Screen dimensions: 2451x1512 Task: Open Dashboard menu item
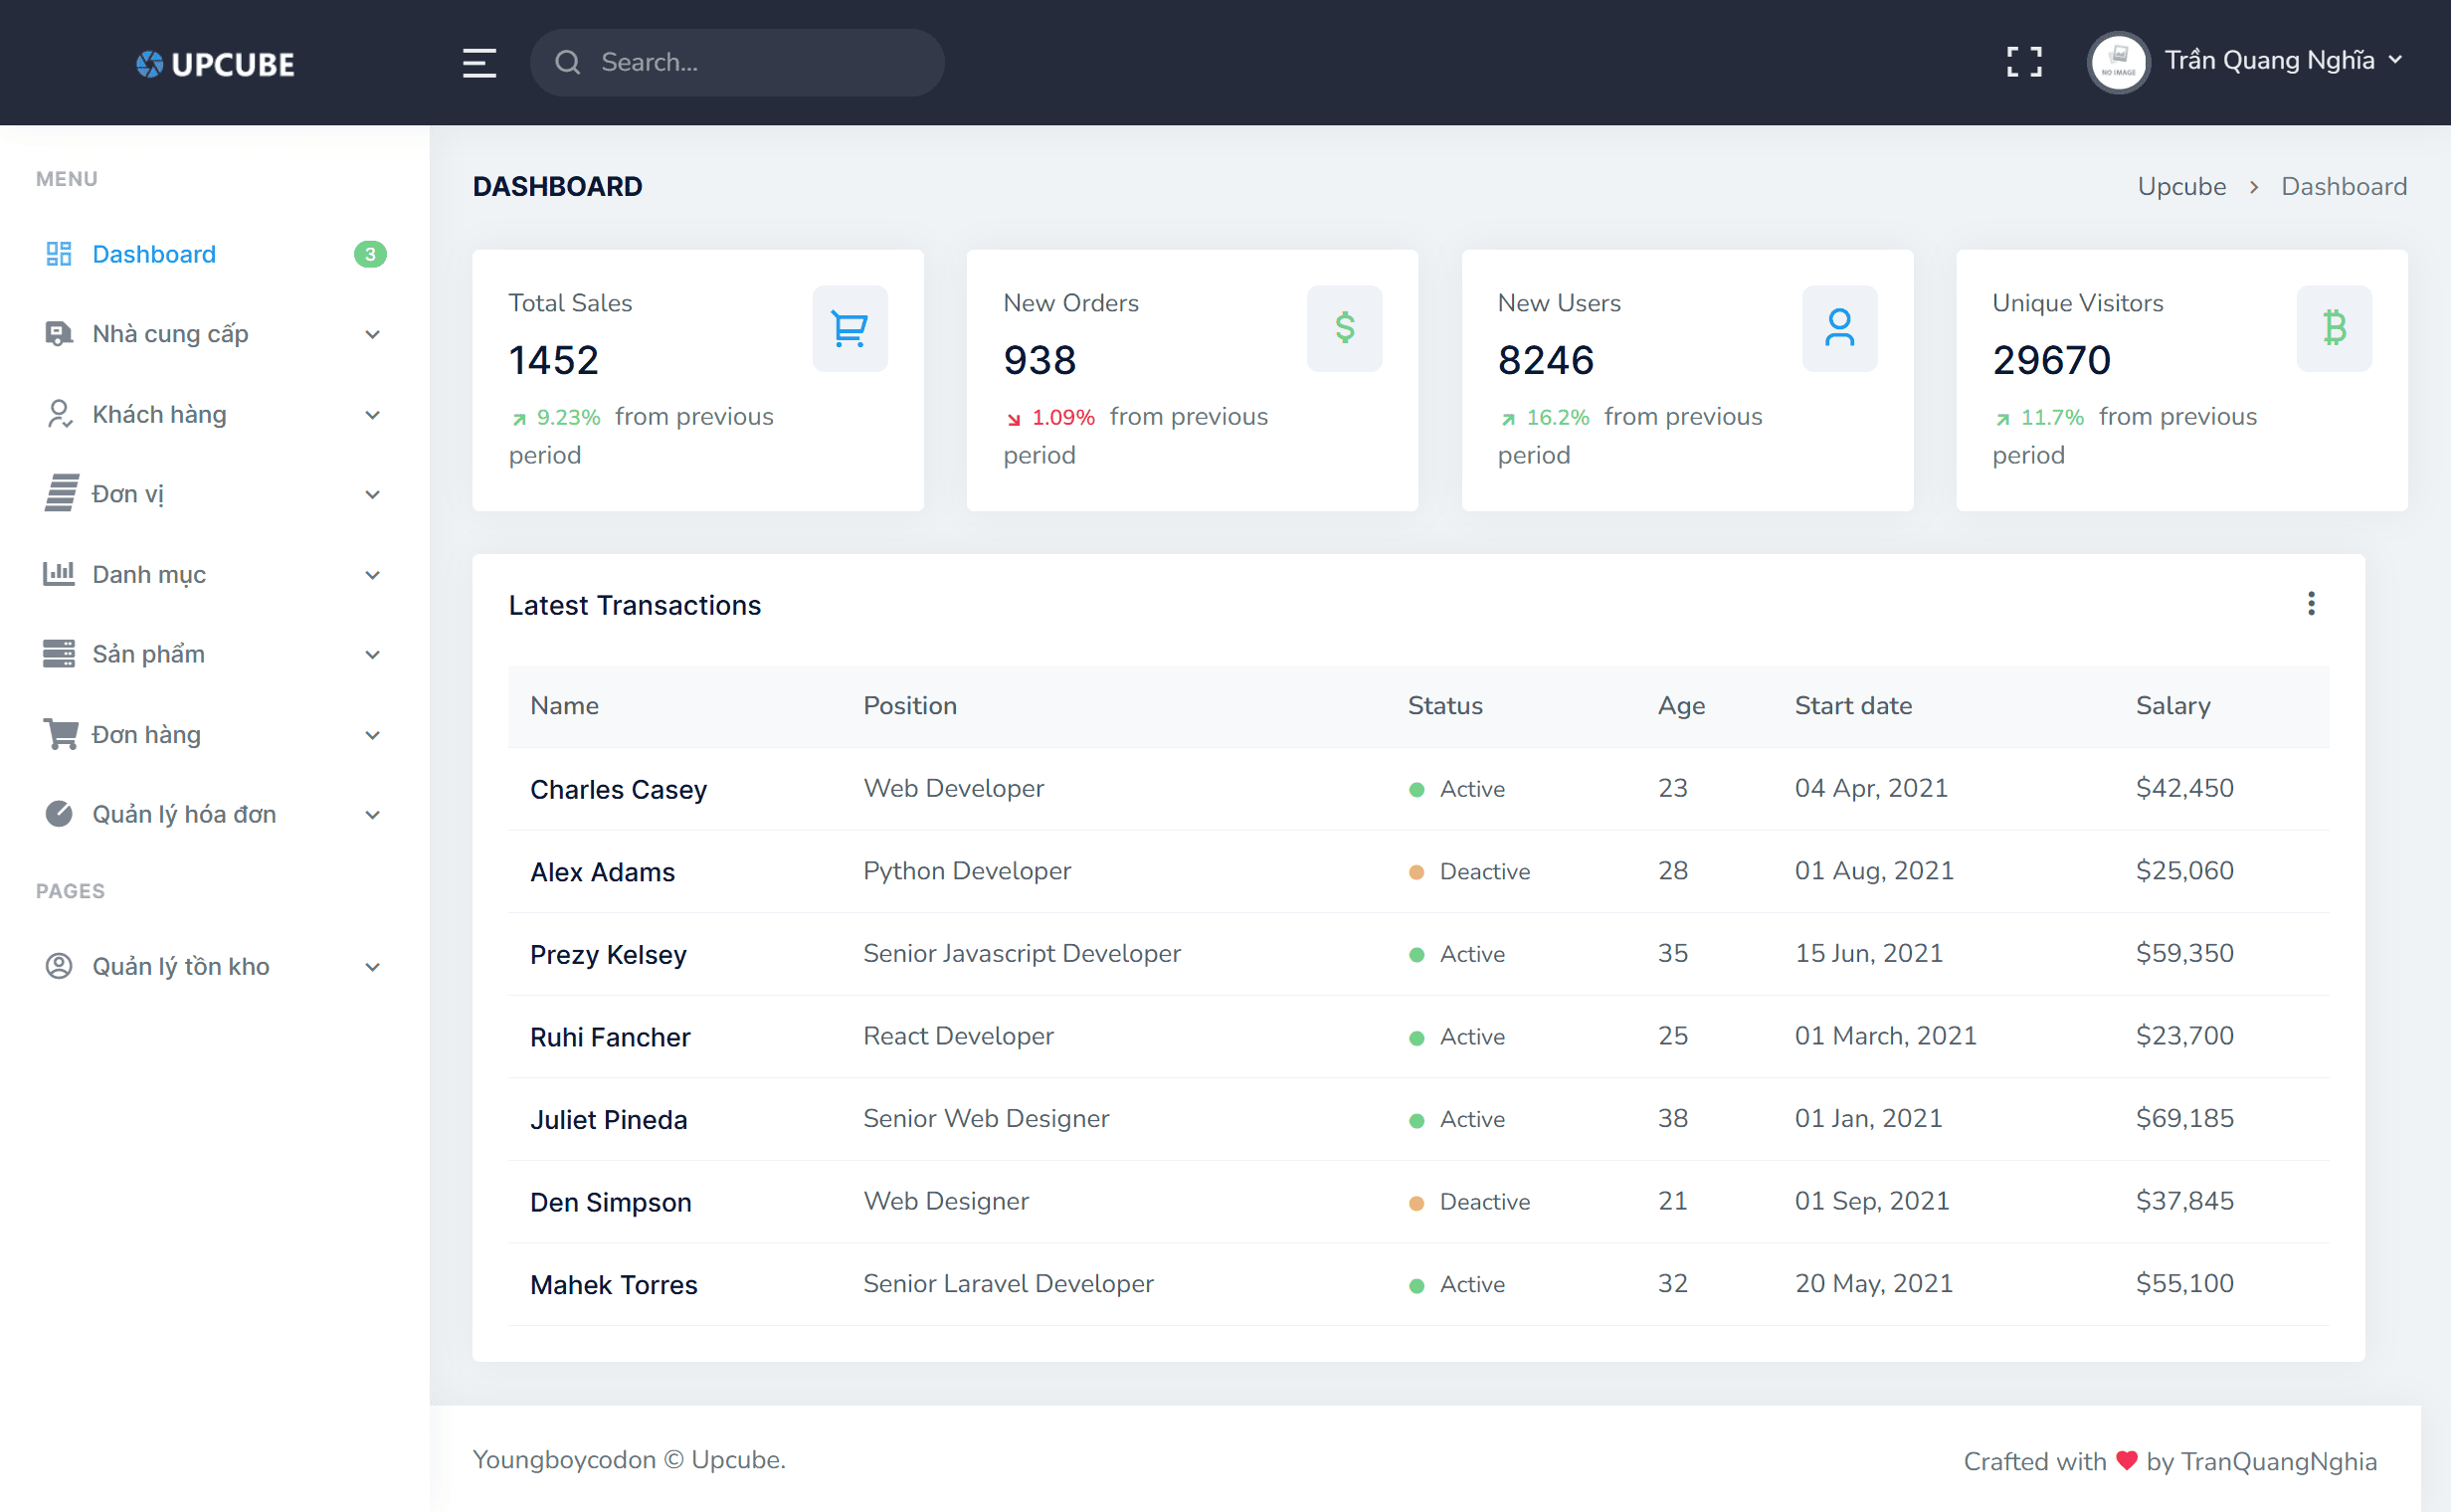click(214, 254)
